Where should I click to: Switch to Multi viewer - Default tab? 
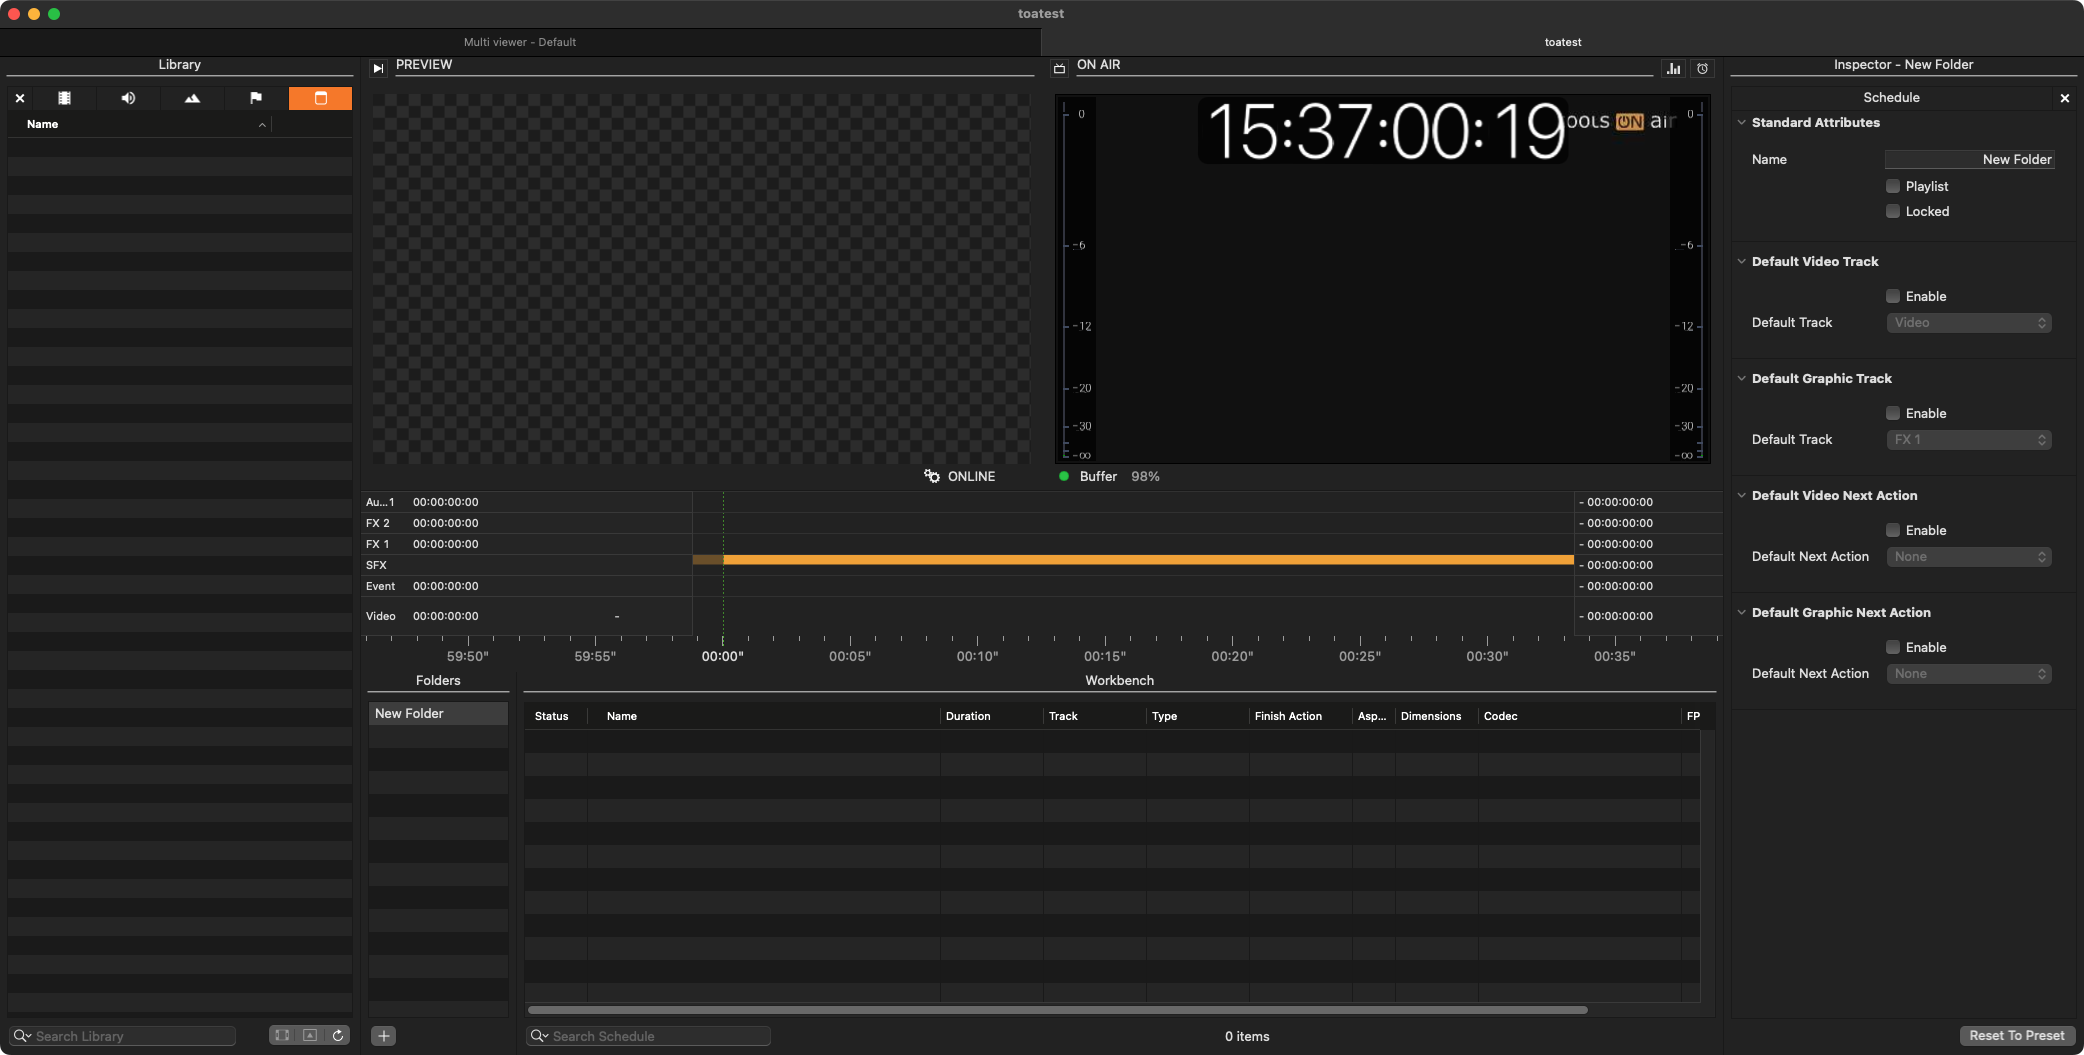tap(520, 42)
